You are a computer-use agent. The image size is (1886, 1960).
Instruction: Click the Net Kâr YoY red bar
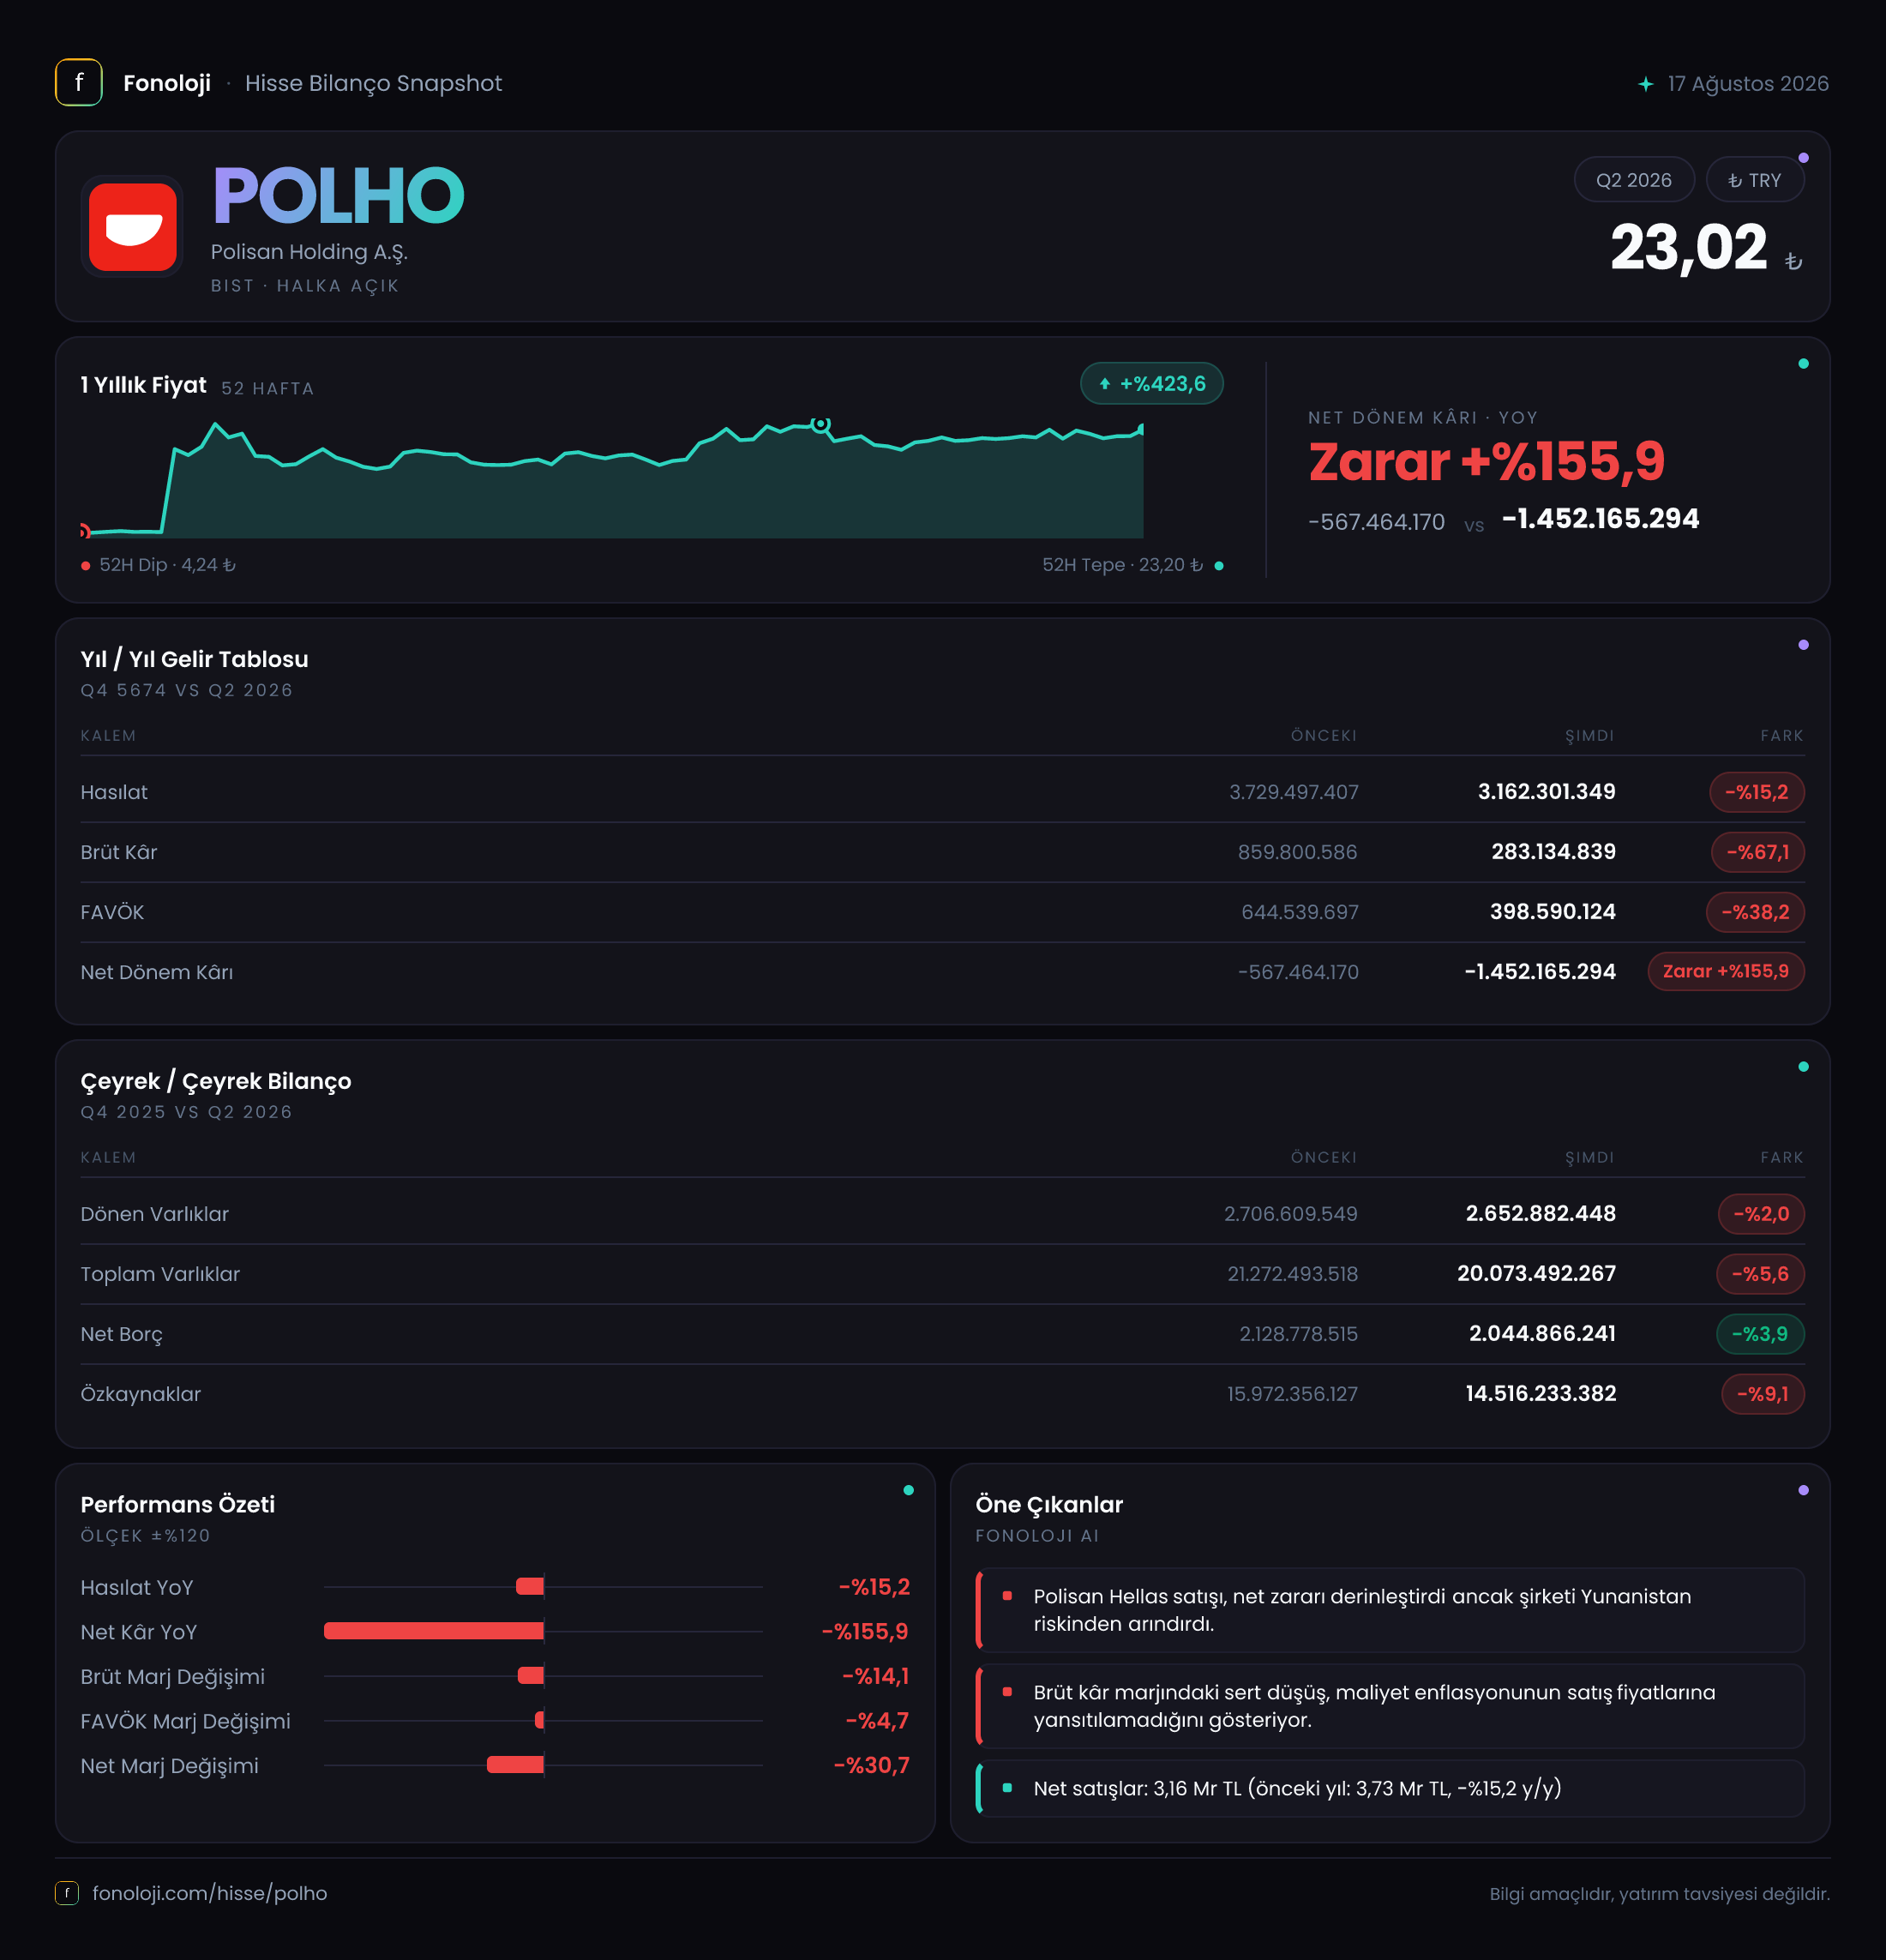(433, 1631)
